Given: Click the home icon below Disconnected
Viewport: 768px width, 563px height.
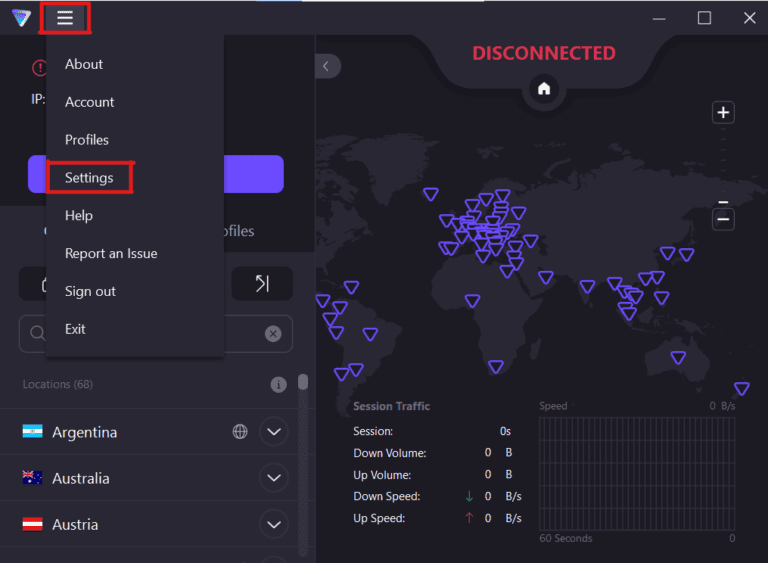Looking at the screenshot, I should point(544,89).
